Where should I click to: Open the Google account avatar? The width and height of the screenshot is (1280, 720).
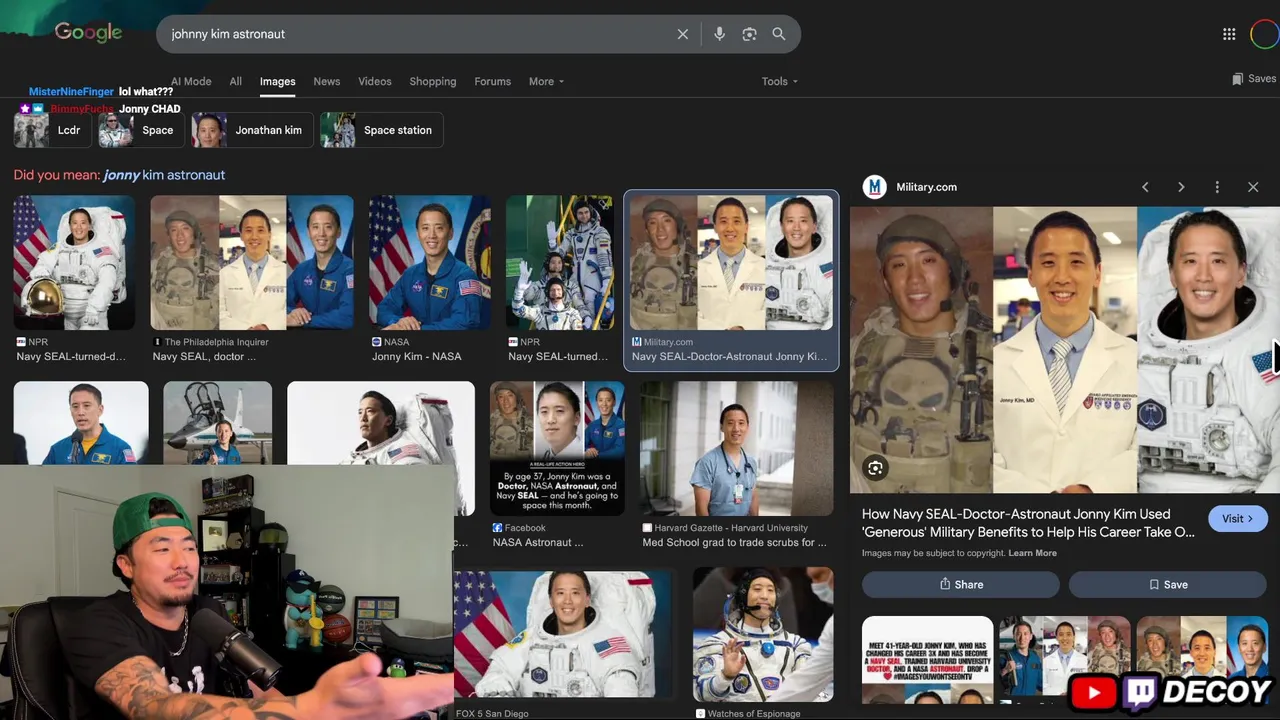point(1265,34)
